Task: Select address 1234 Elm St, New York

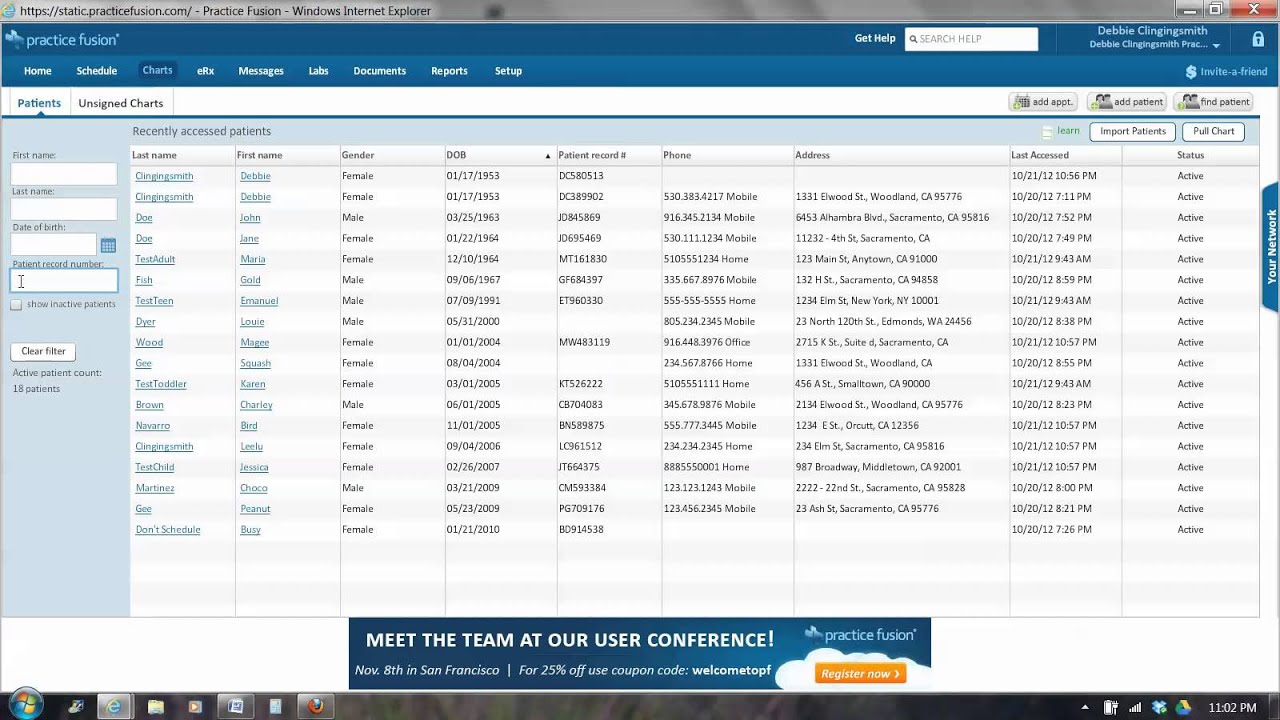Action: (x=867, y=301)
